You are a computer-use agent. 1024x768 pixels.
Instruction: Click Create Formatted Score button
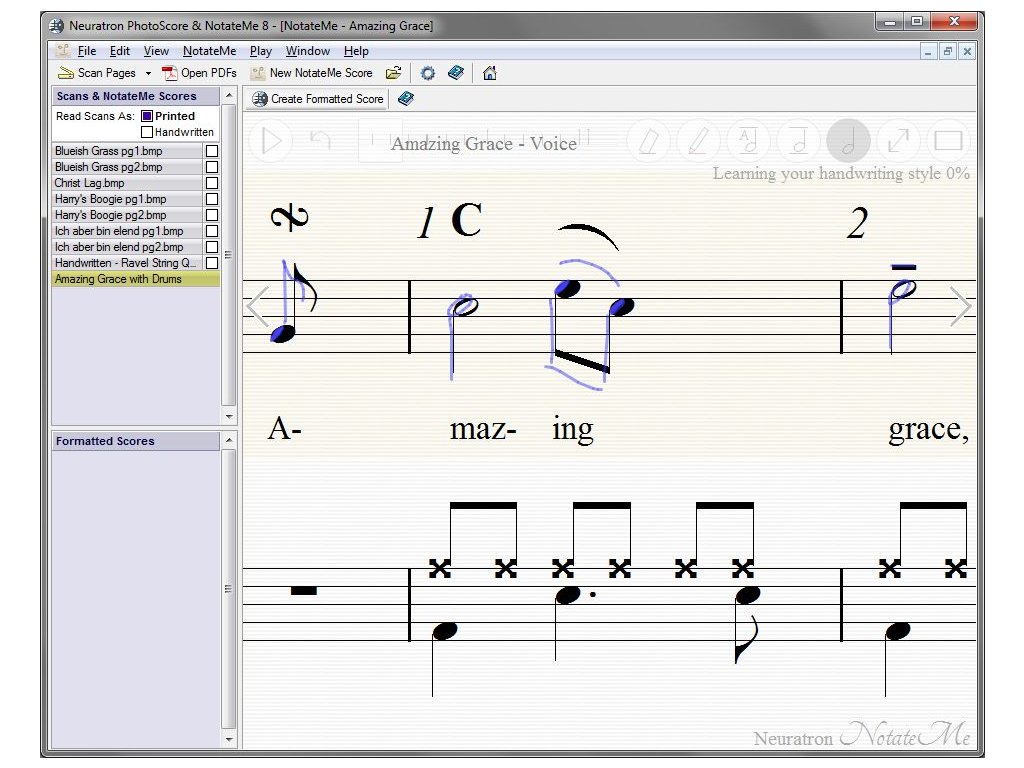pos(318,99)
